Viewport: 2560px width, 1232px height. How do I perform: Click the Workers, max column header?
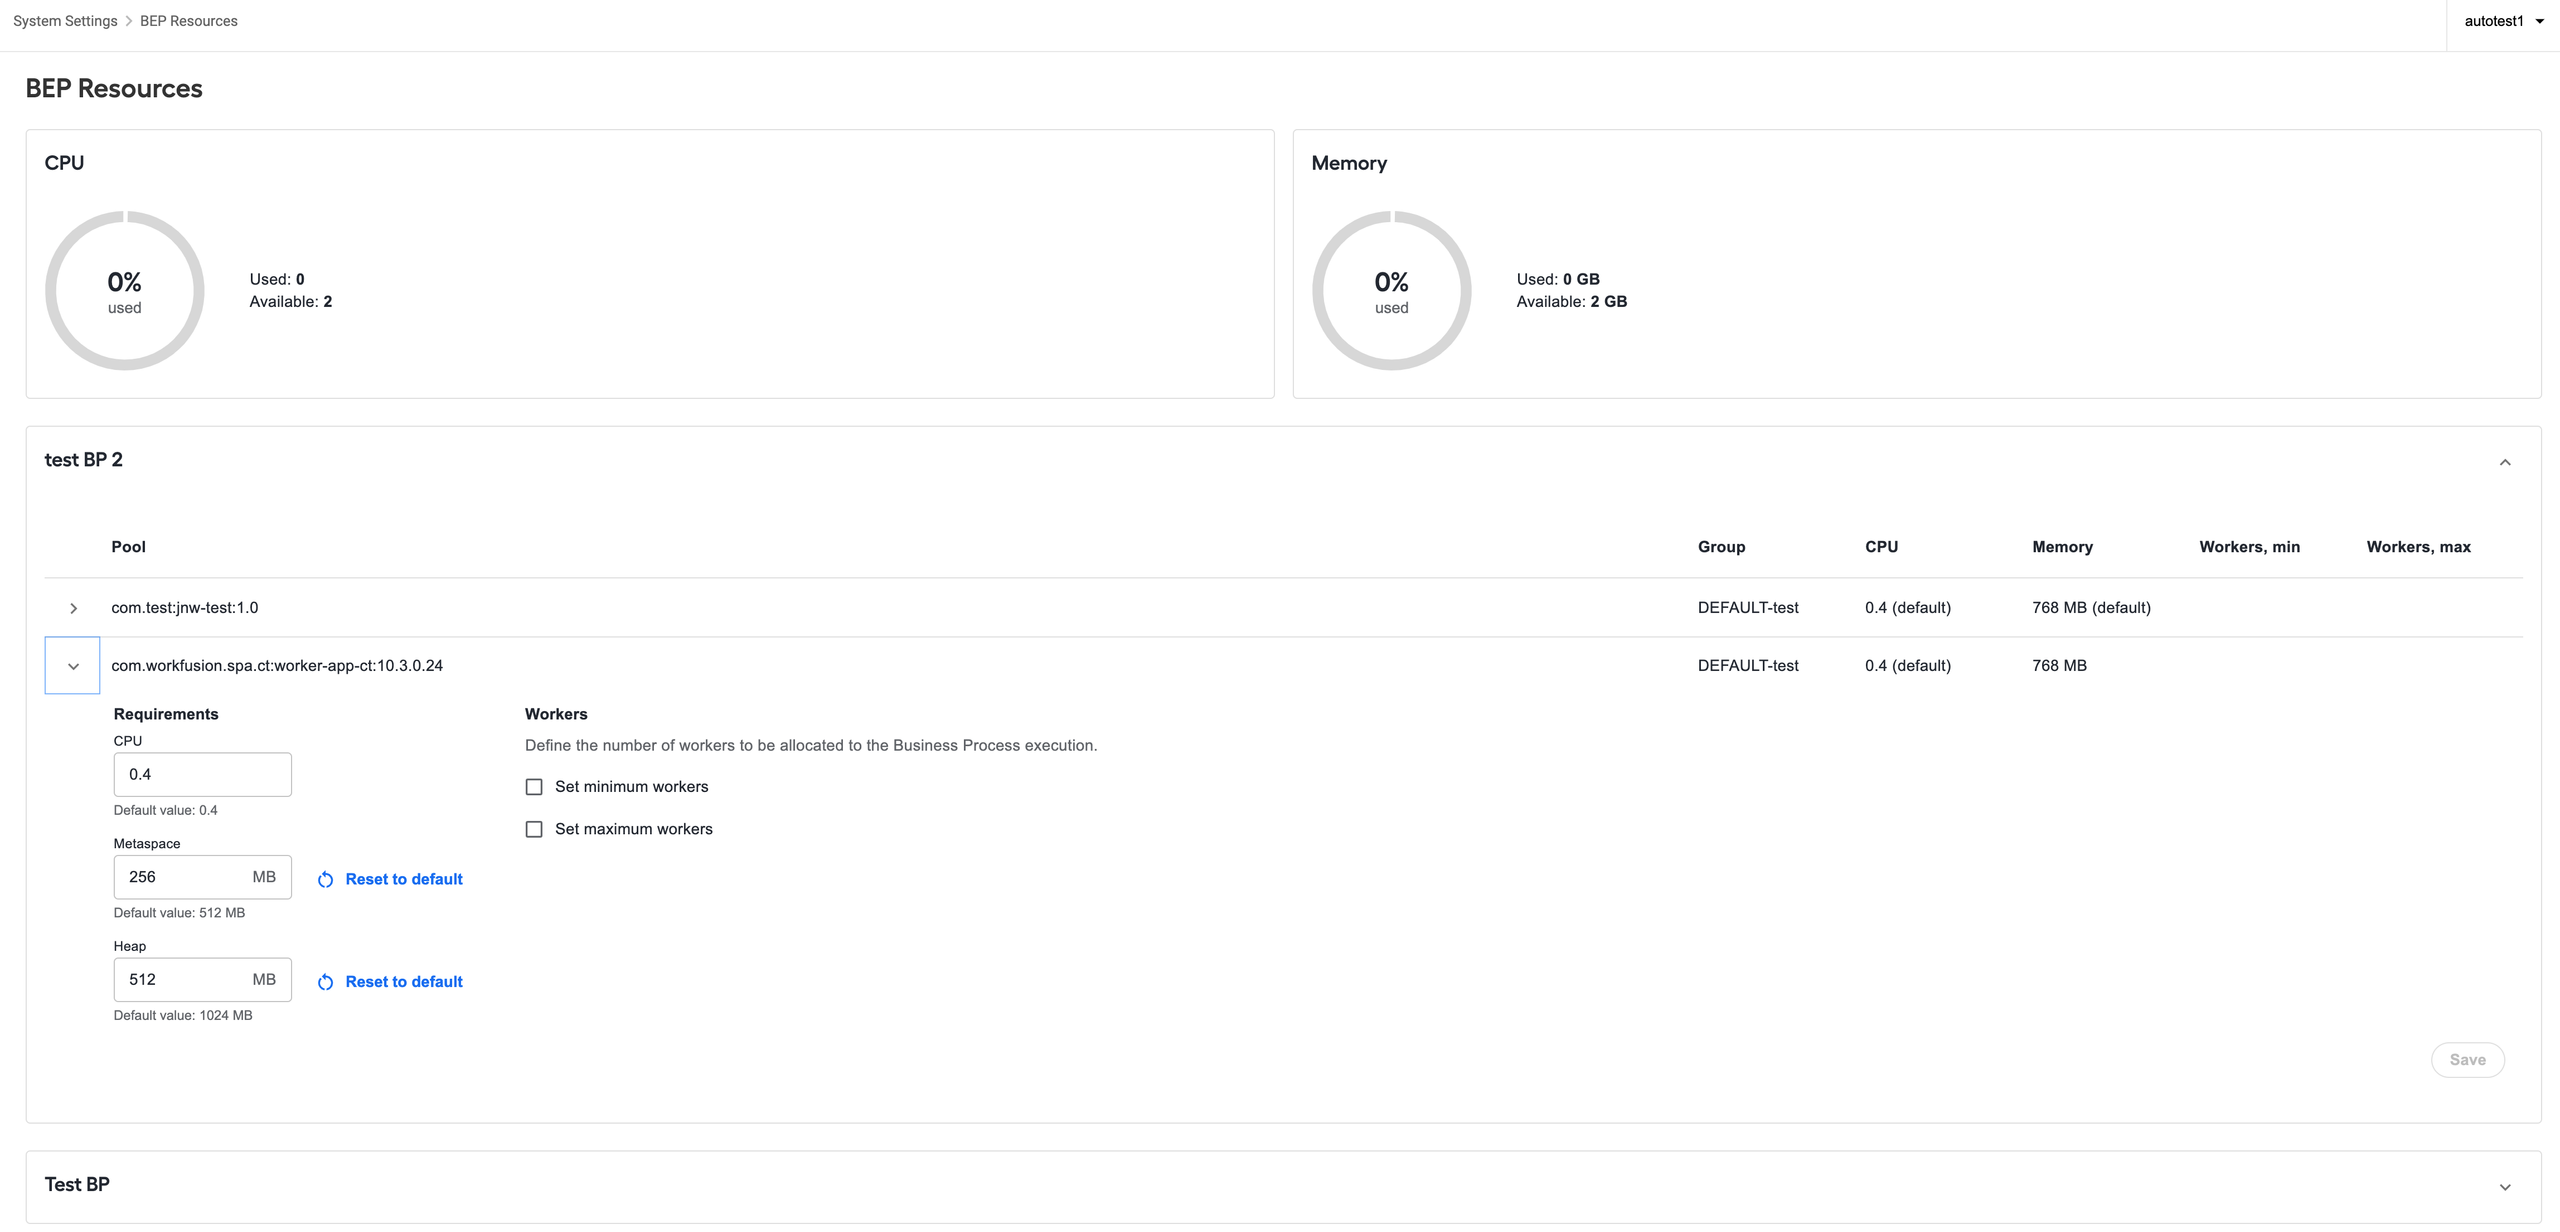[2418, 547]
